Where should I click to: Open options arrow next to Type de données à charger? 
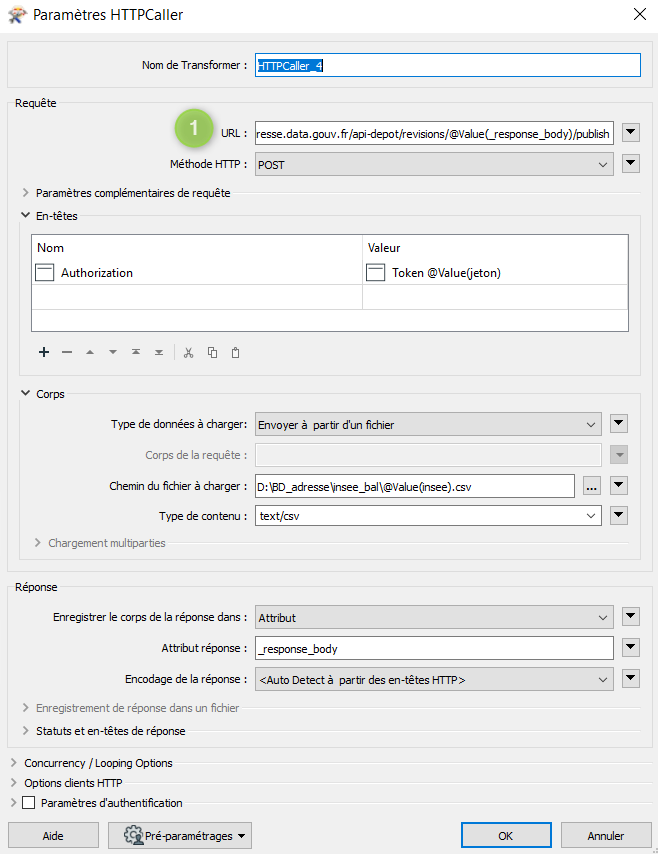[619, 423]
